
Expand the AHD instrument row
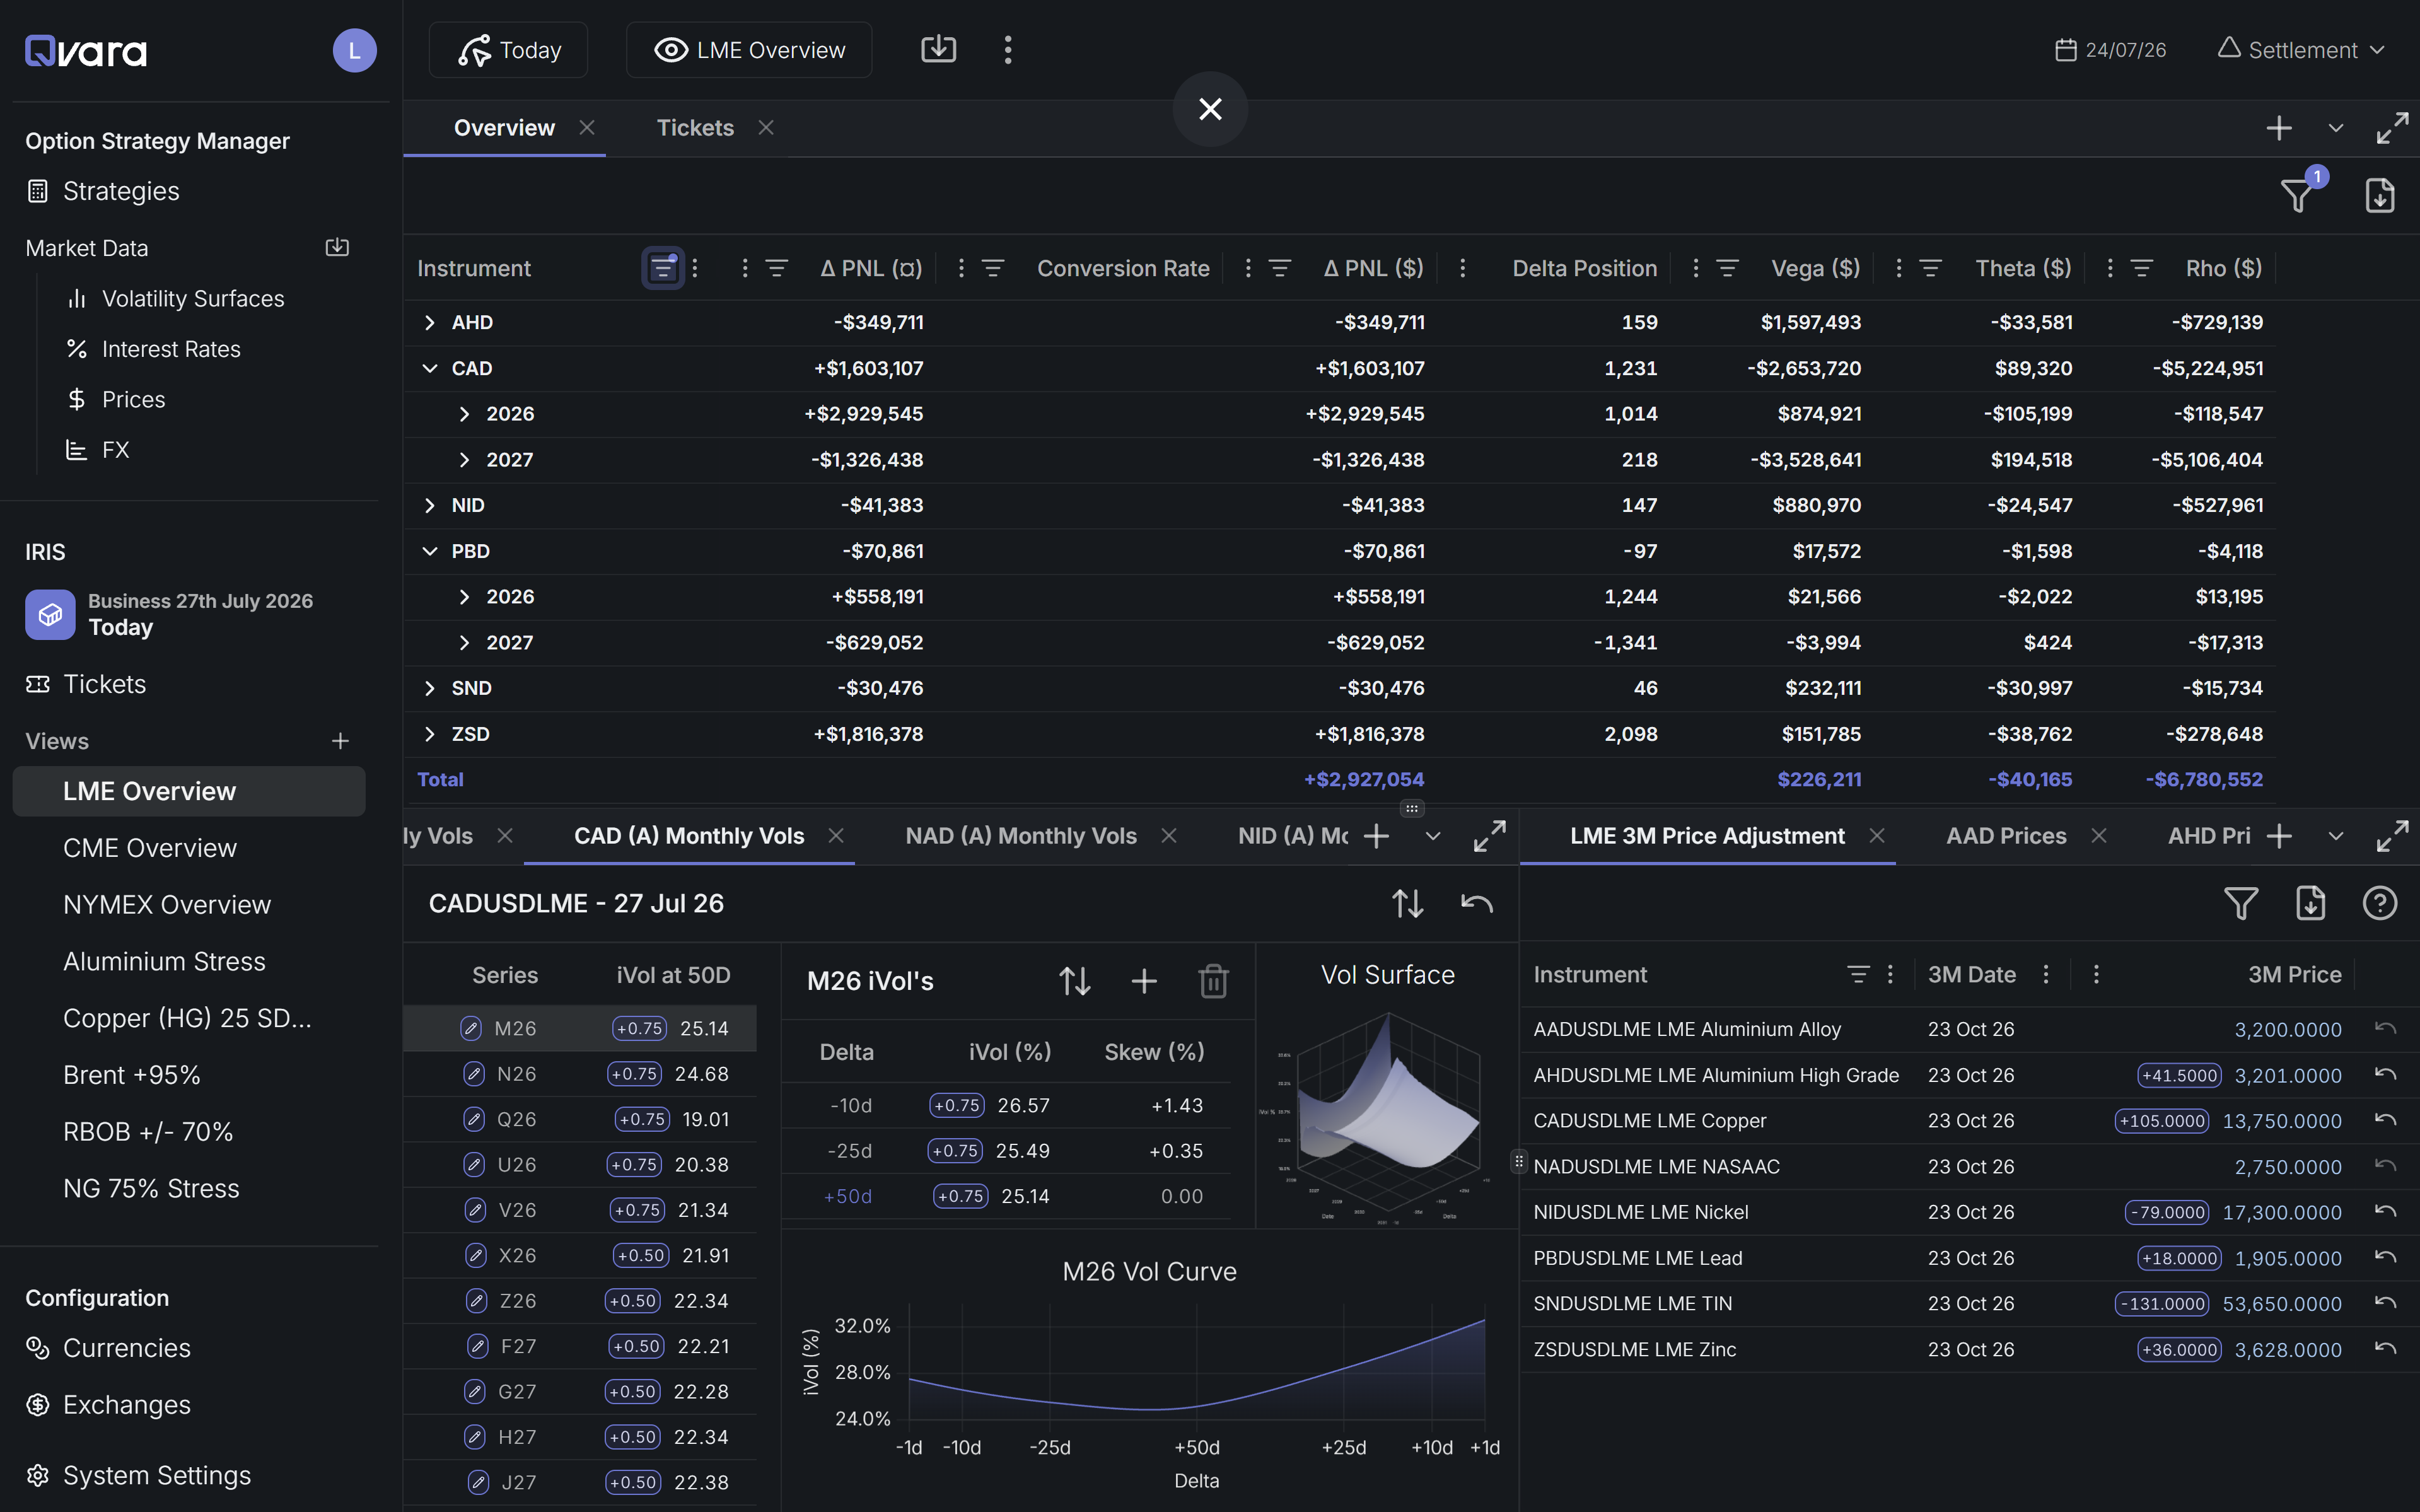pyautogui.click(x=429, y=322)
